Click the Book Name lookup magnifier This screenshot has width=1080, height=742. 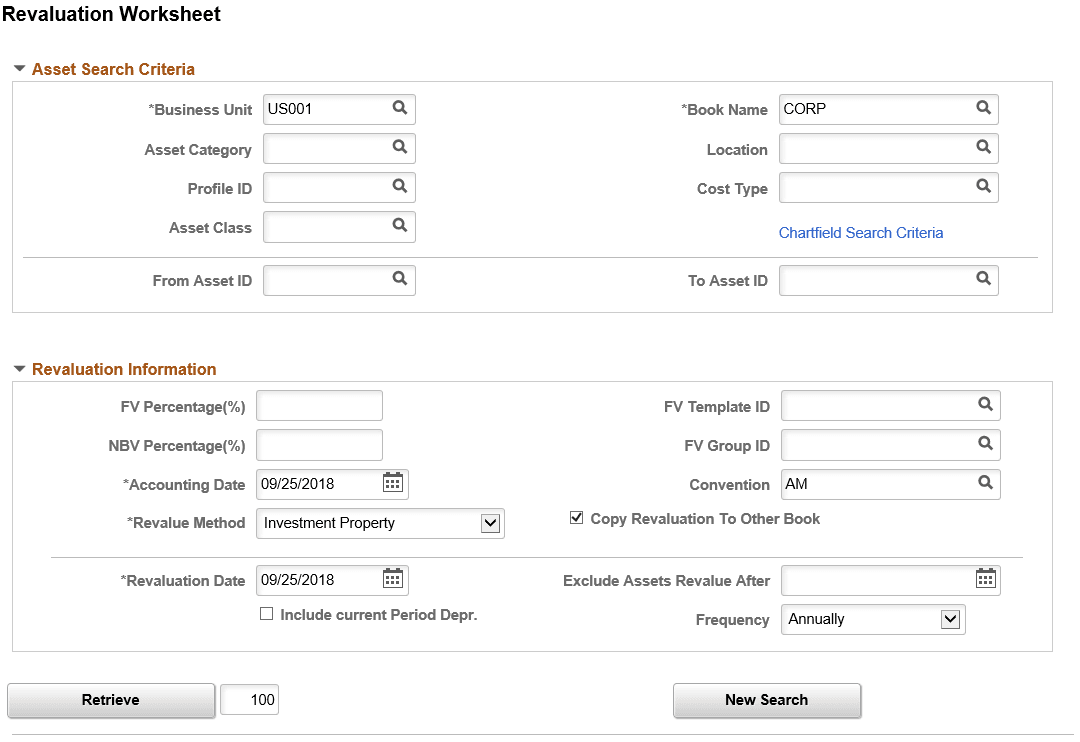[983, 108]
